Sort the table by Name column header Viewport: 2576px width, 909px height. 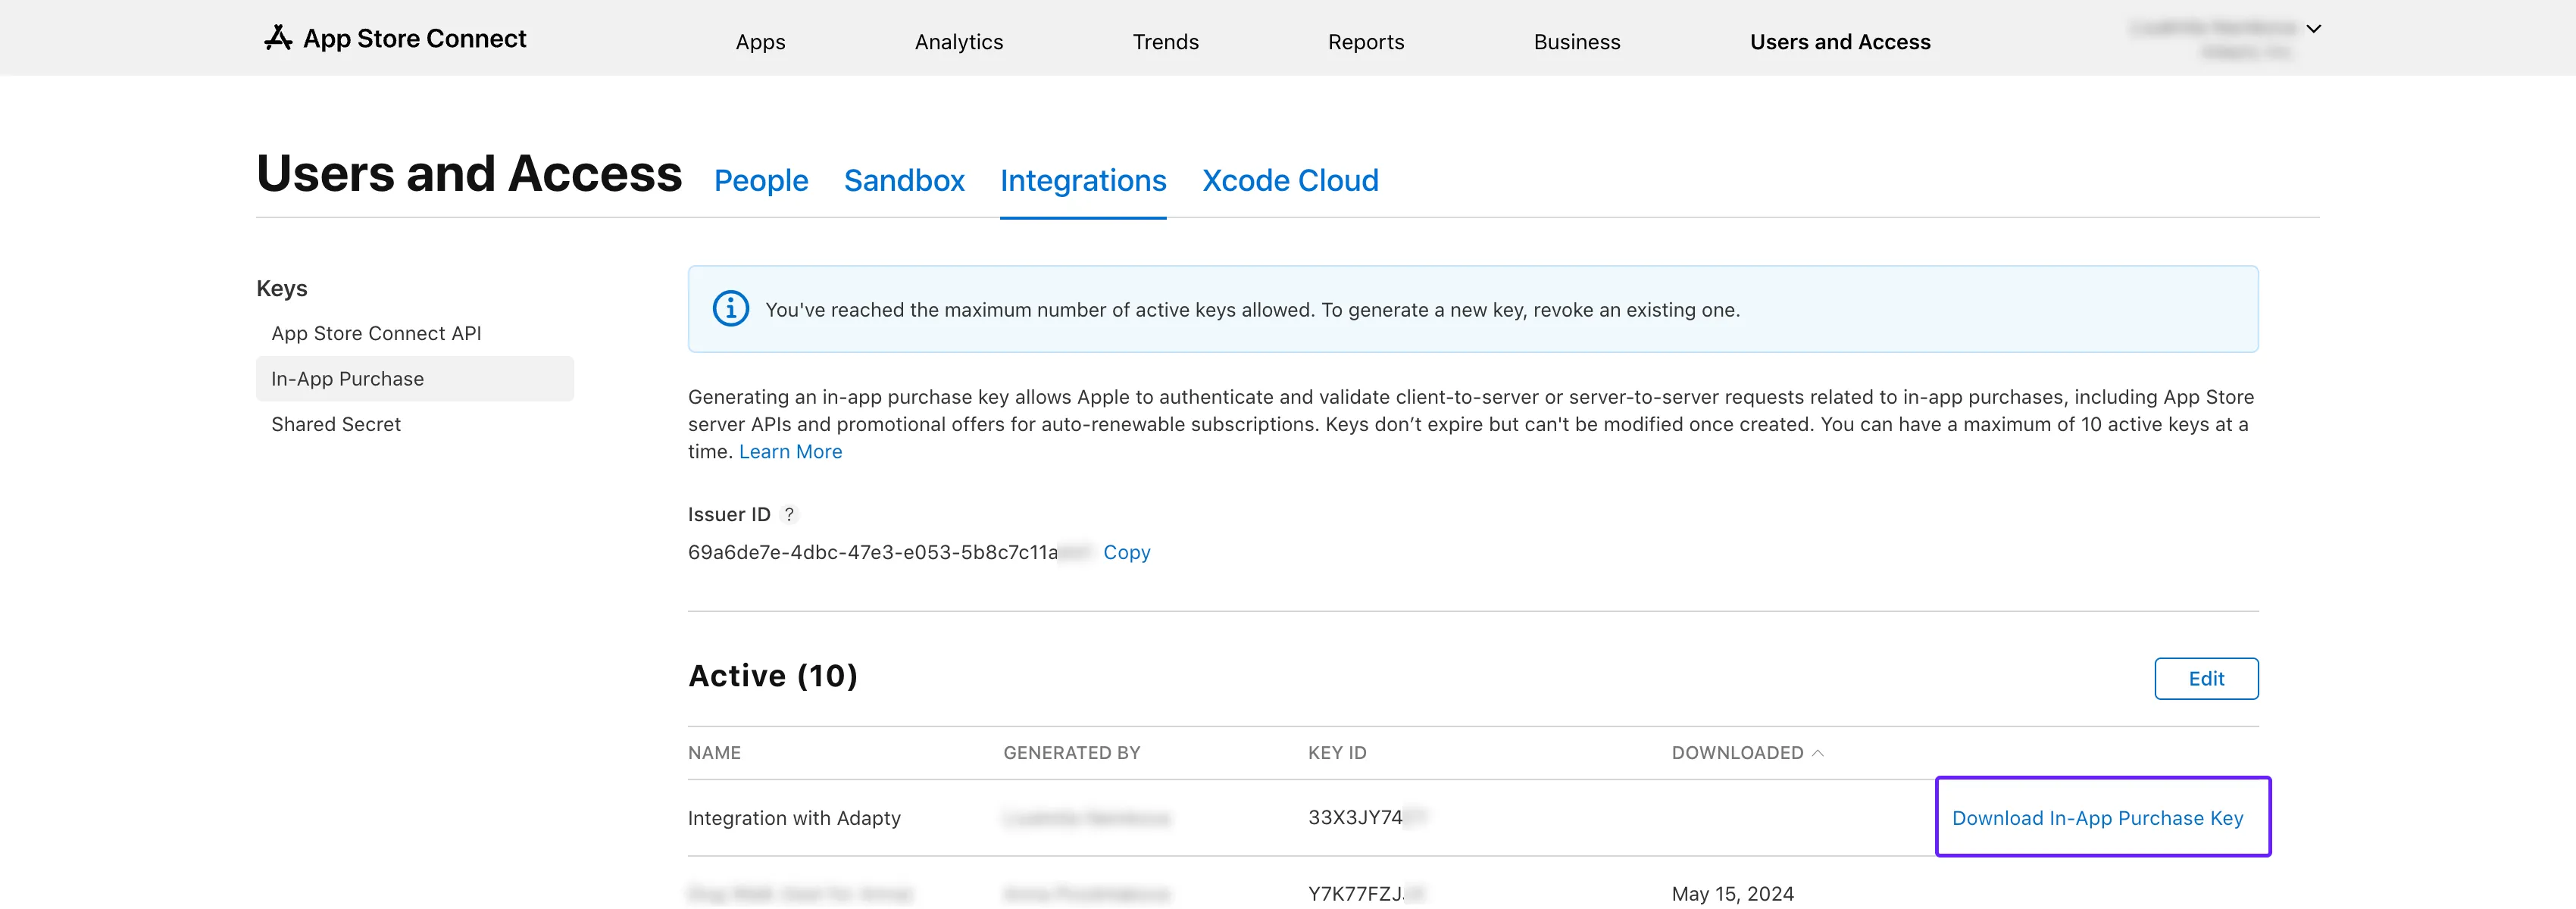[714, 753]
